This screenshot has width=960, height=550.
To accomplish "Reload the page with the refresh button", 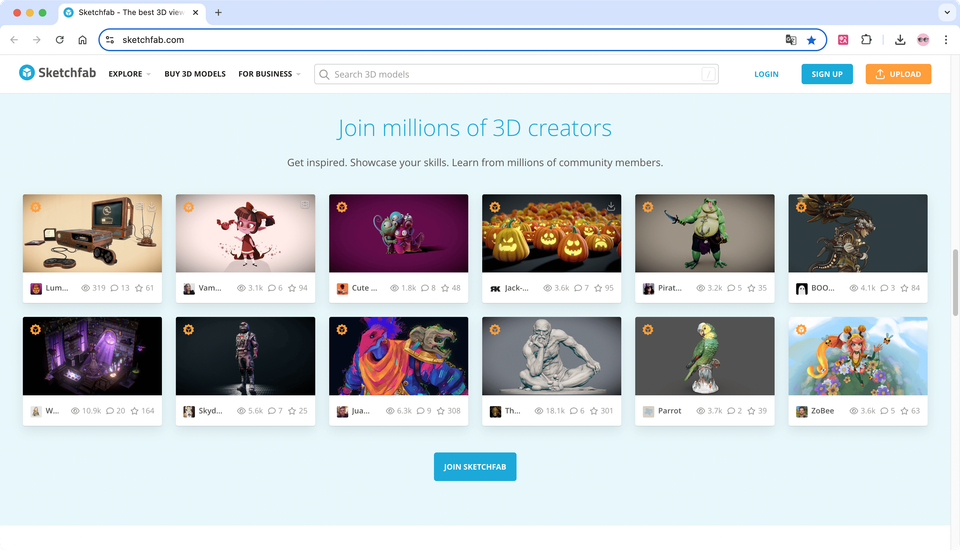I will tap(60, 40).
